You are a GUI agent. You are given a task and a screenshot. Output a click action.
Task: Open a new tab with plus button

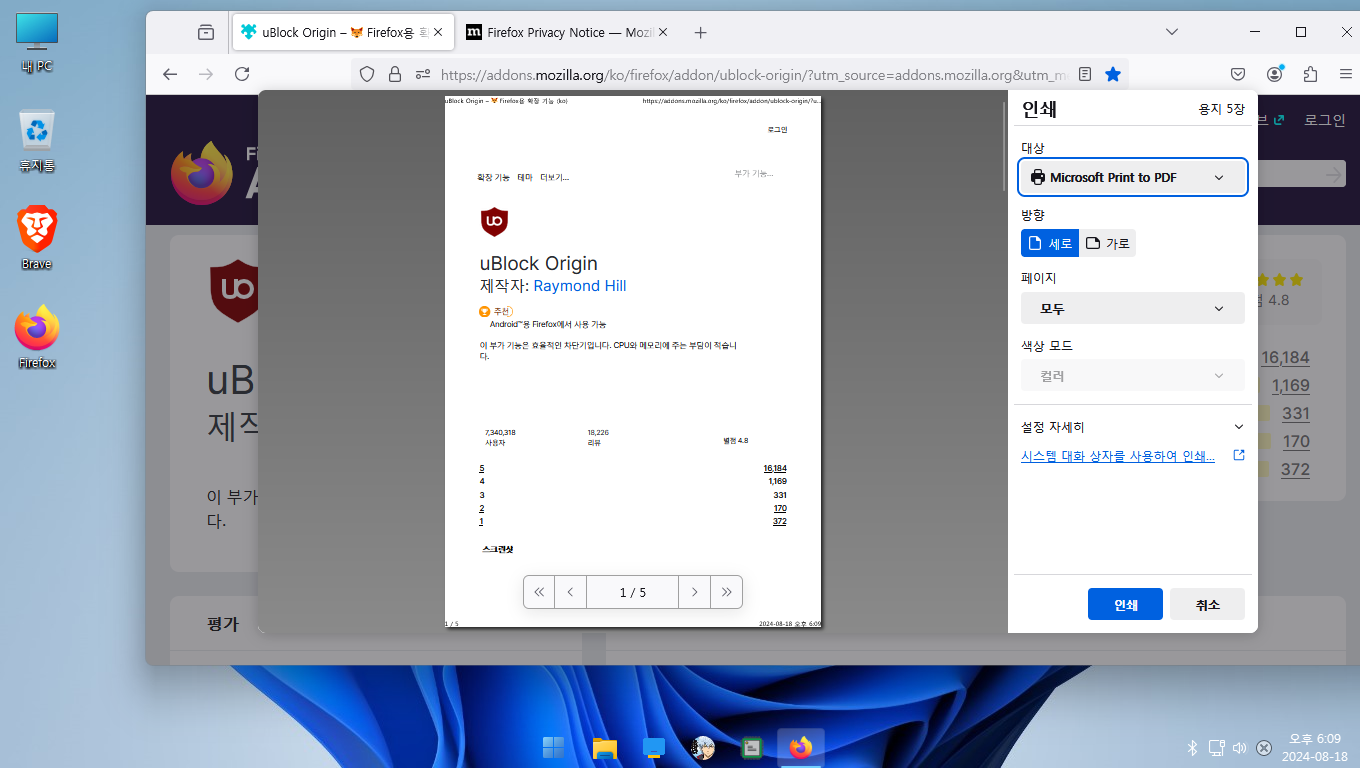coord(700,32)
